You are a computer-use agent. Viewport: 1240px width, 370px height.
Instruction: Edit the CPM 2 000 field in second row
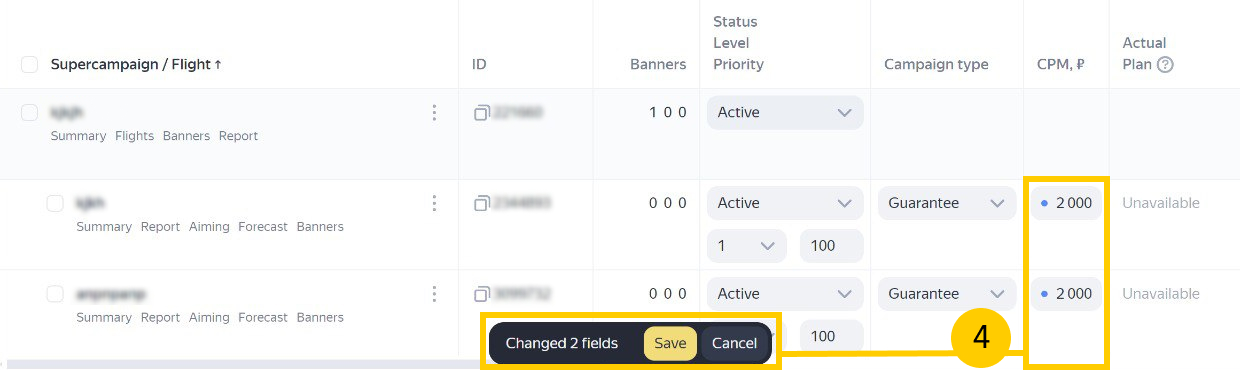tap(1066, 203)
